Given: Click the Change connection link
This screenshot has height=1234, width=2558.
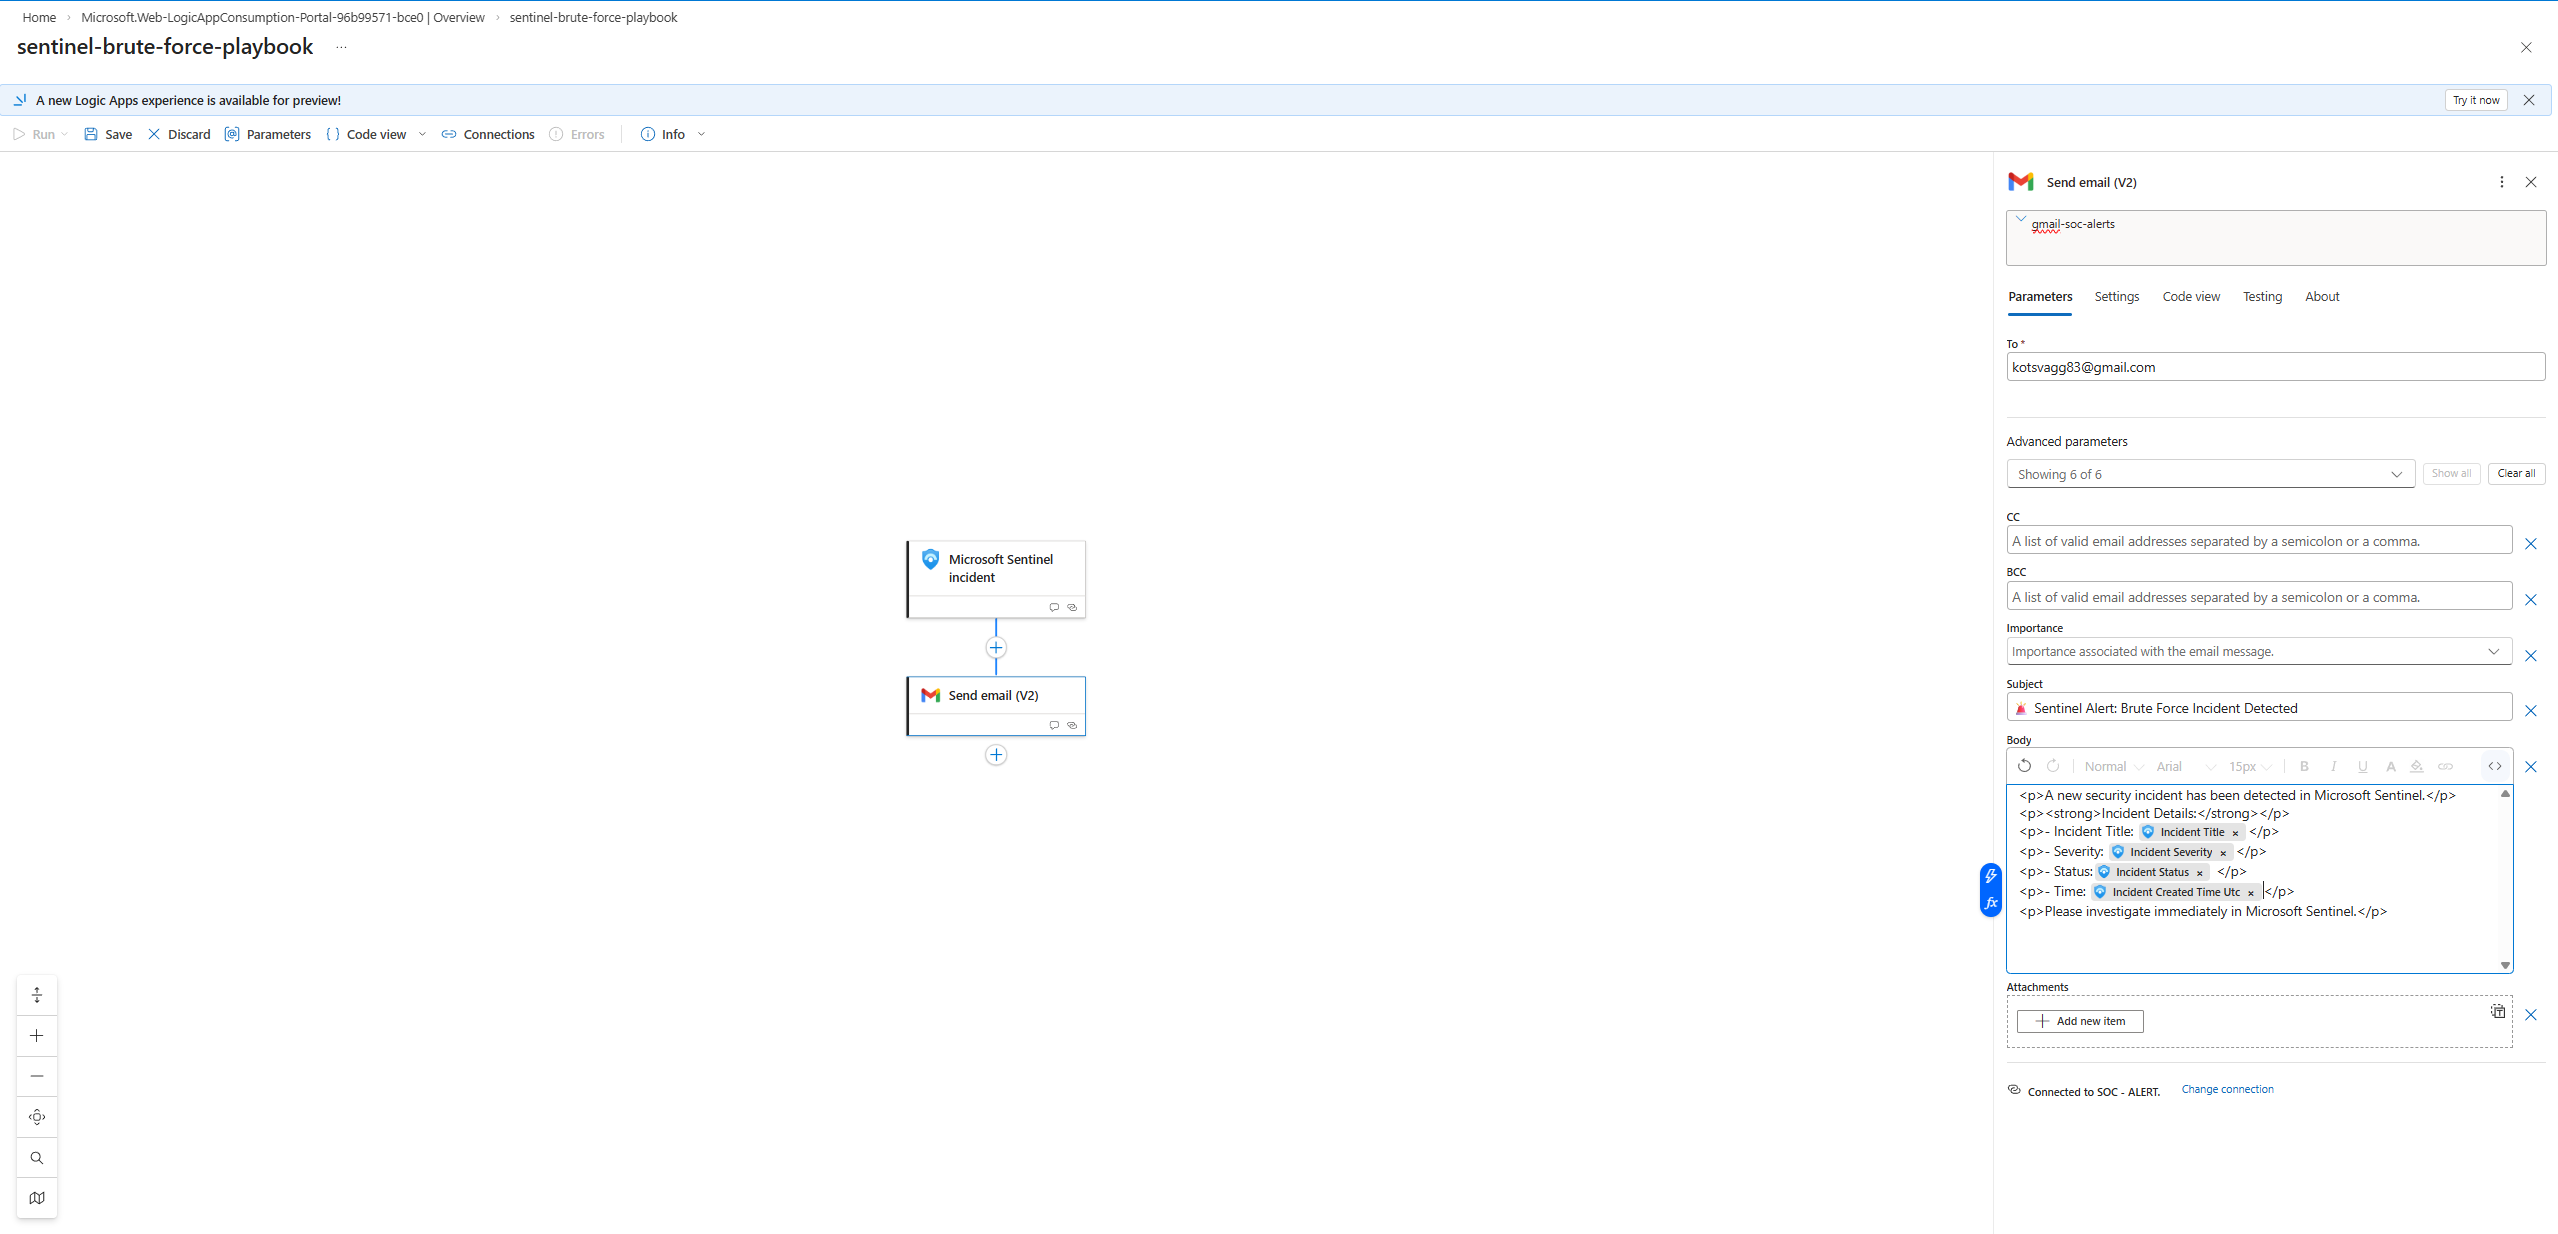Looking at the screenshot, I should point(2227,1089).
